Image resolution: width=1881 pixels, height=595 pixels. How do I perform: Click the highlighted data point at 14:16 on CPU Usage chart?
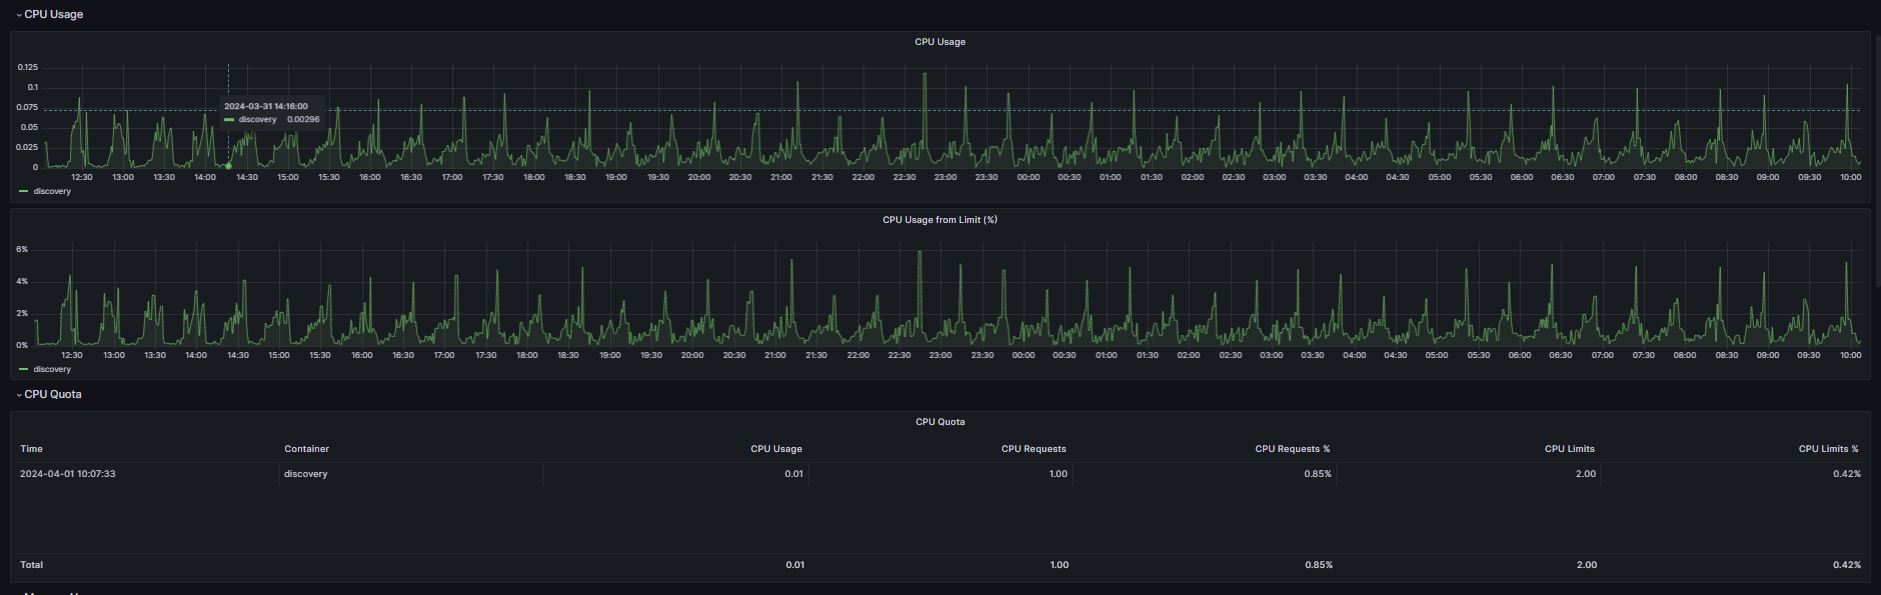pos(228,166)
